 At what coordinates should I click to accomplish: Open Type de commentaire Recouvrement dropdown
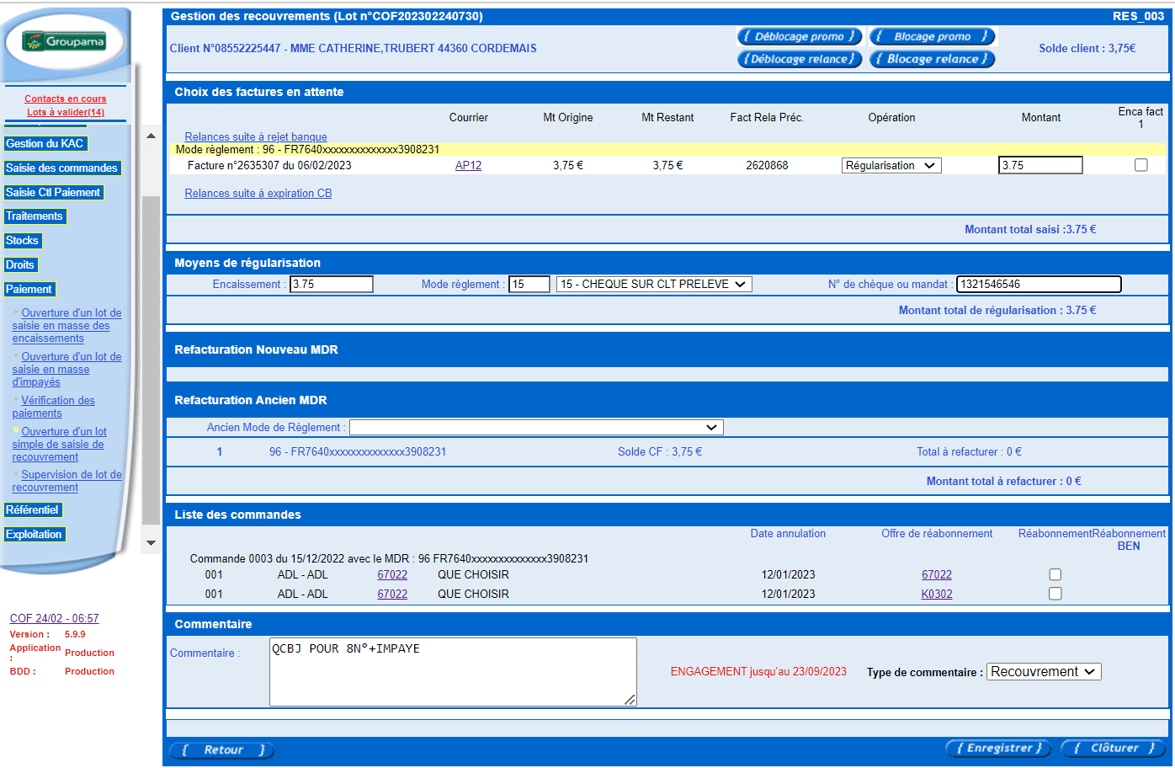pos(1044,671)
